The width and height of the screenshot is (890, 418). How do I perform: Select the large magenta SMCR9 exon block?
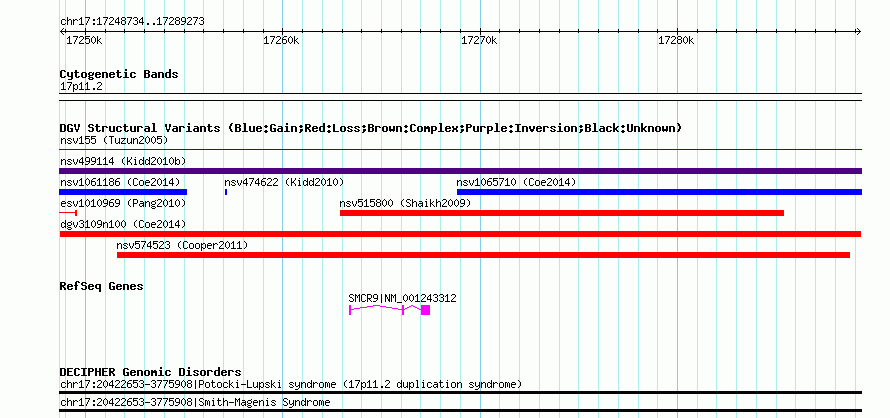426,310
